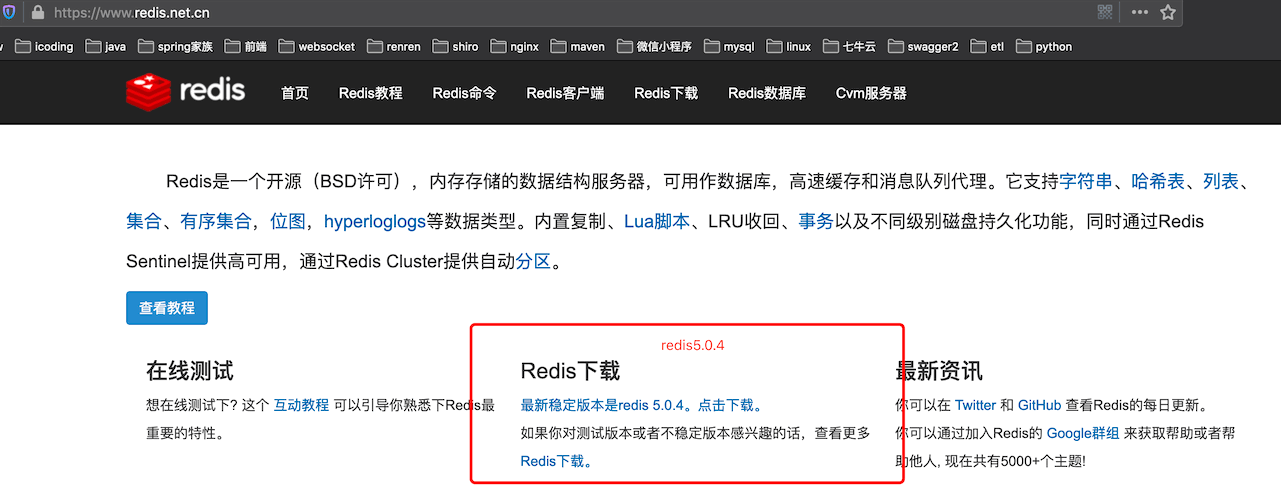Viewport: 1281px width, 490px height.
Task: Bookmark this page with the star icon
Action: coord(1167,13)
